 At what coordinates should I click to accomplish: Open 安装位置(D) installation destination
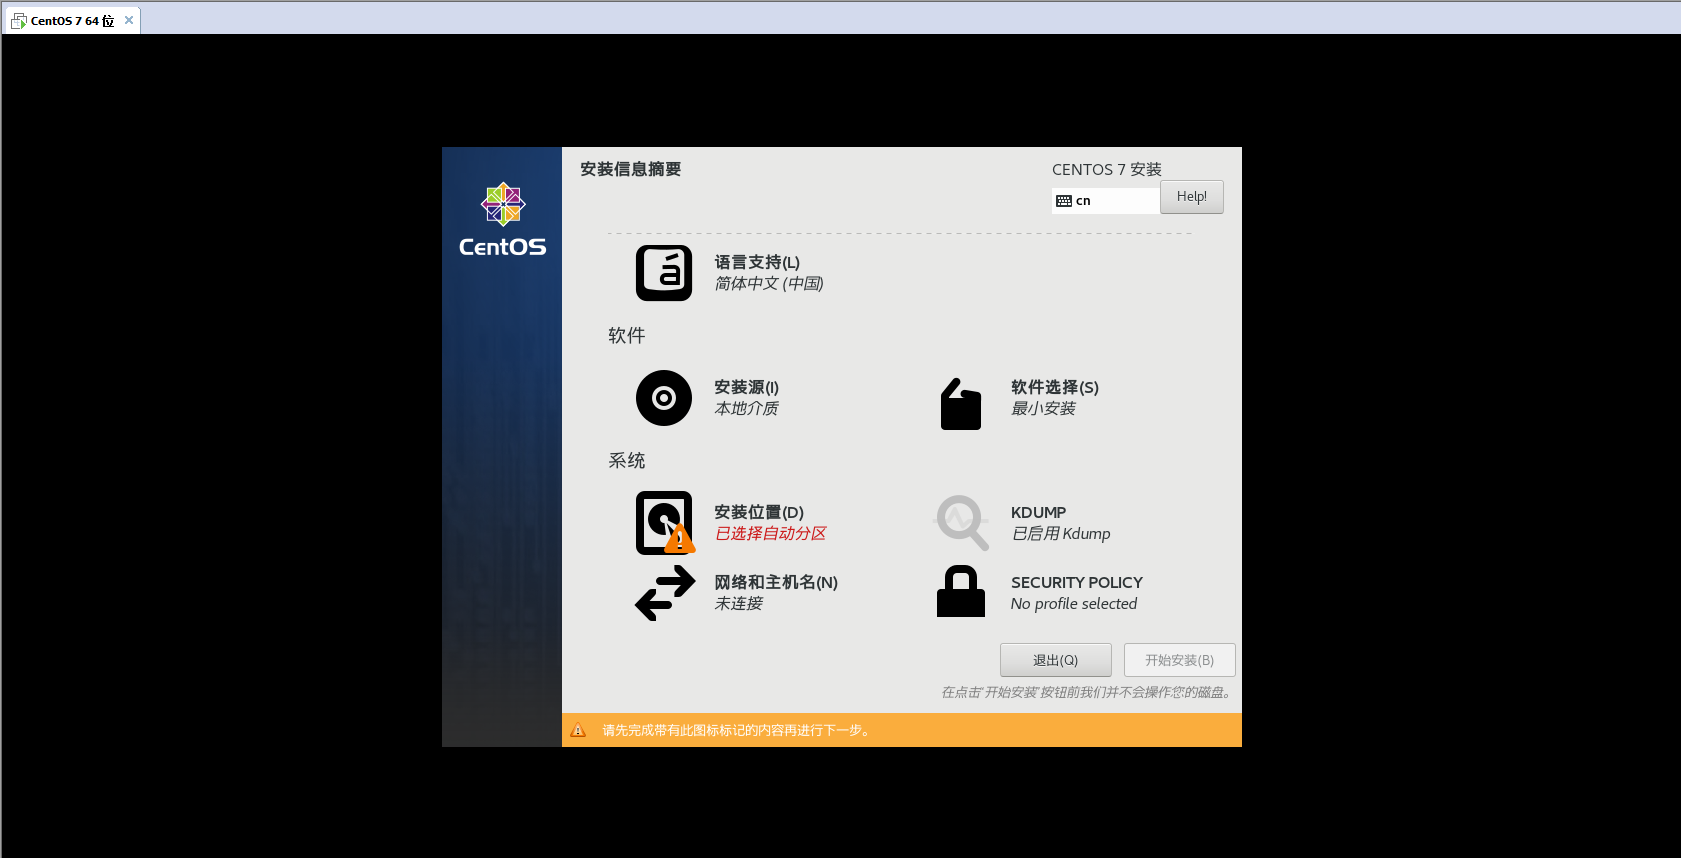759,512
